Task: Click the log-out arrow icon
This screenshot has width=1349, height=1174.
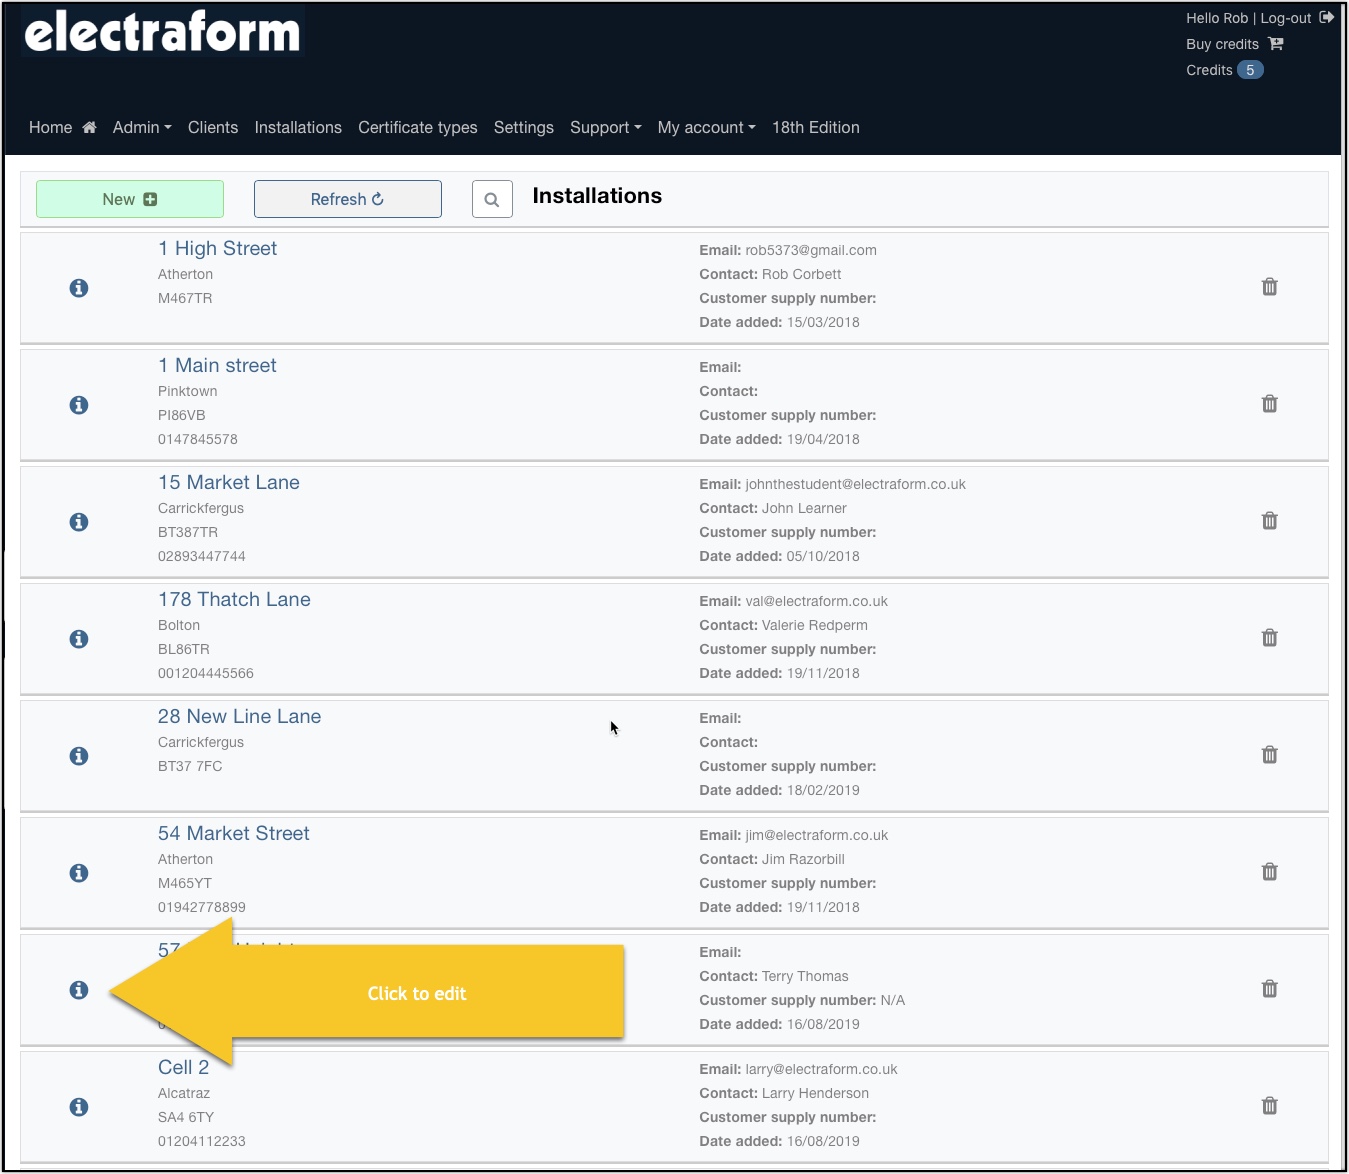Action: [x=1327, y=17]
